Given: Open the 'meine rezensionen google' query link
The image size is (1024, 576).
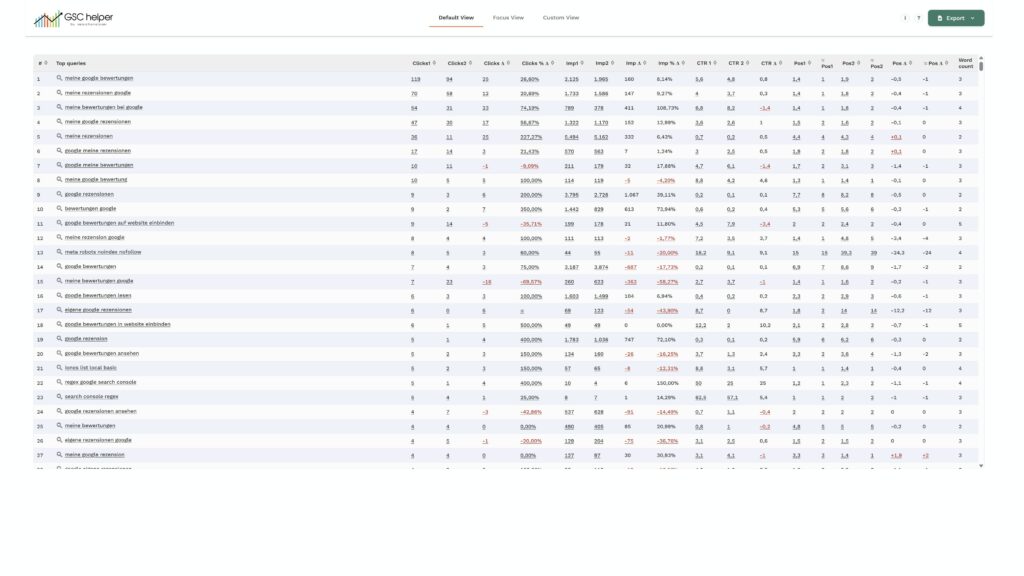Looking at the screenshot, I should 97,93.
